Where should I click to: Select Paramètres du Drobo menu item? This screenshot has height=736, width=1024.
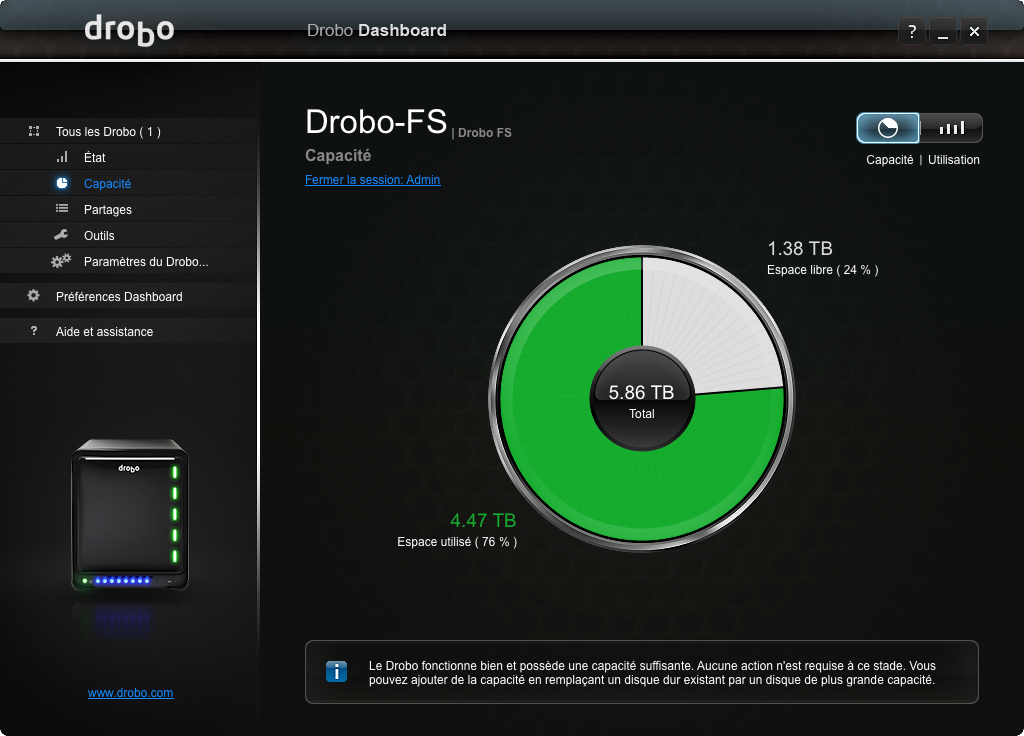(146, 262)
